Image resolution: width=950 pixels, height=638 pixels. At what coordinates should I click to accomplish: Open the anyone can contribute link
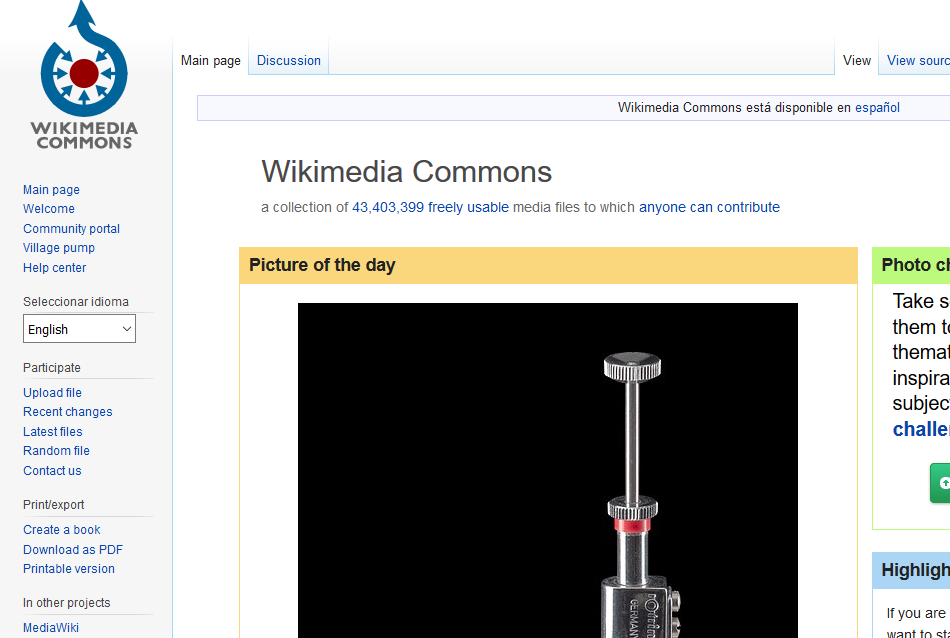(709, 207)
